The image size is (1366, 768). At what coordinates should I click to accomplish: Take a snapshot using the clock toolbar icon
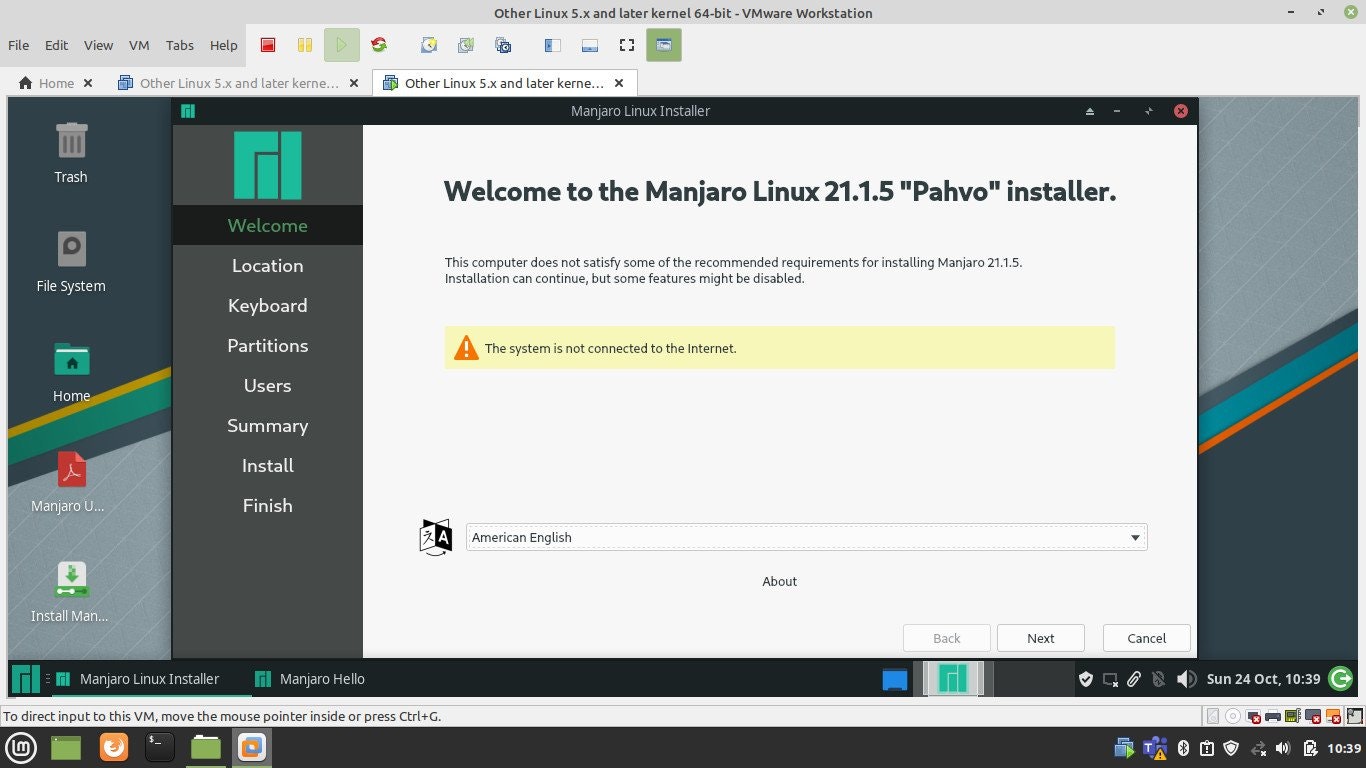pyautogui.click(x=428, y=45)
